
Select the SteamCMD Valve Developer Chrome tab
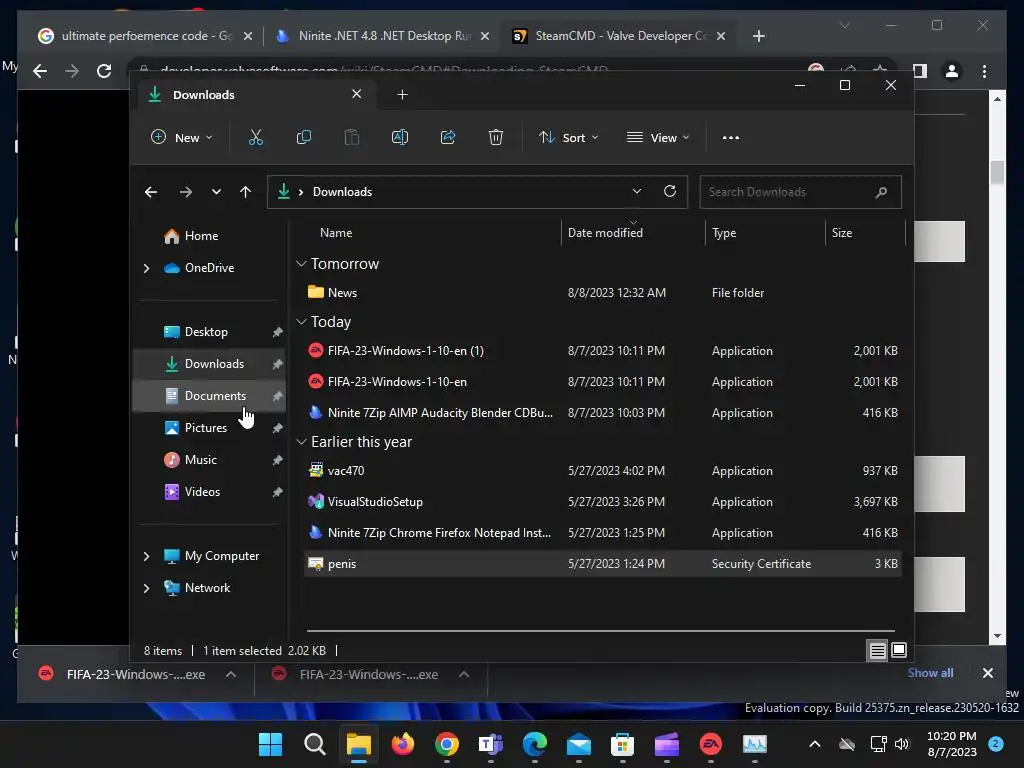(618, 36)
